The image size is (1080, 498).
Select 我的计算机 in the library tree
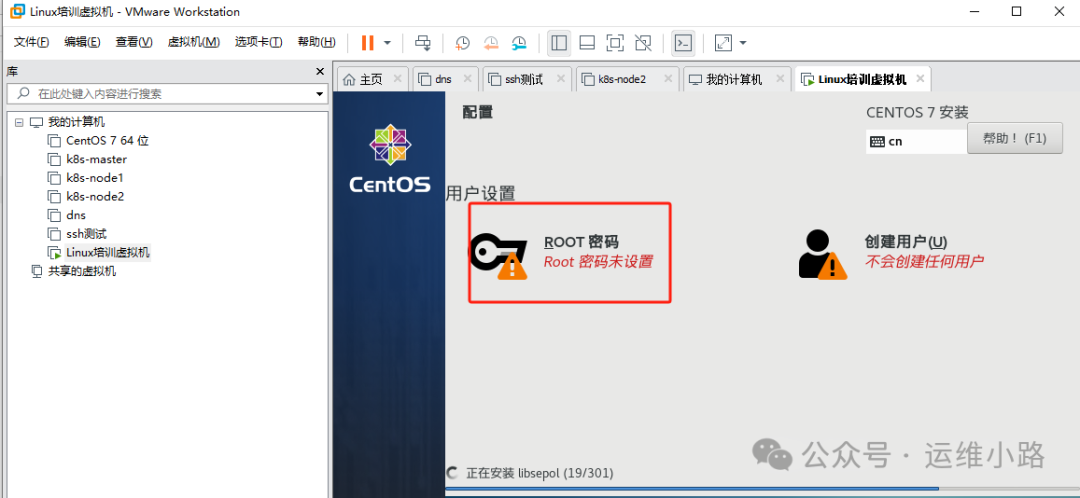coord(76,122)
